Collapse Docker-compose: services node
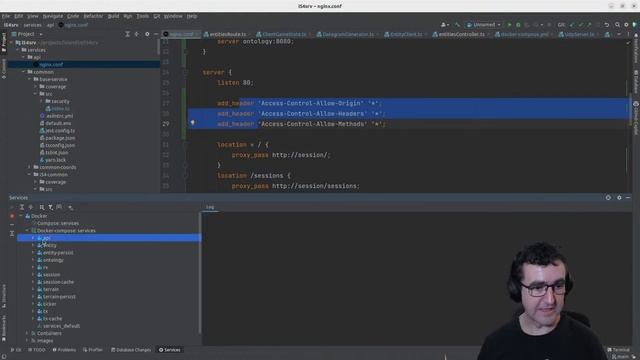 click(27, 231)
